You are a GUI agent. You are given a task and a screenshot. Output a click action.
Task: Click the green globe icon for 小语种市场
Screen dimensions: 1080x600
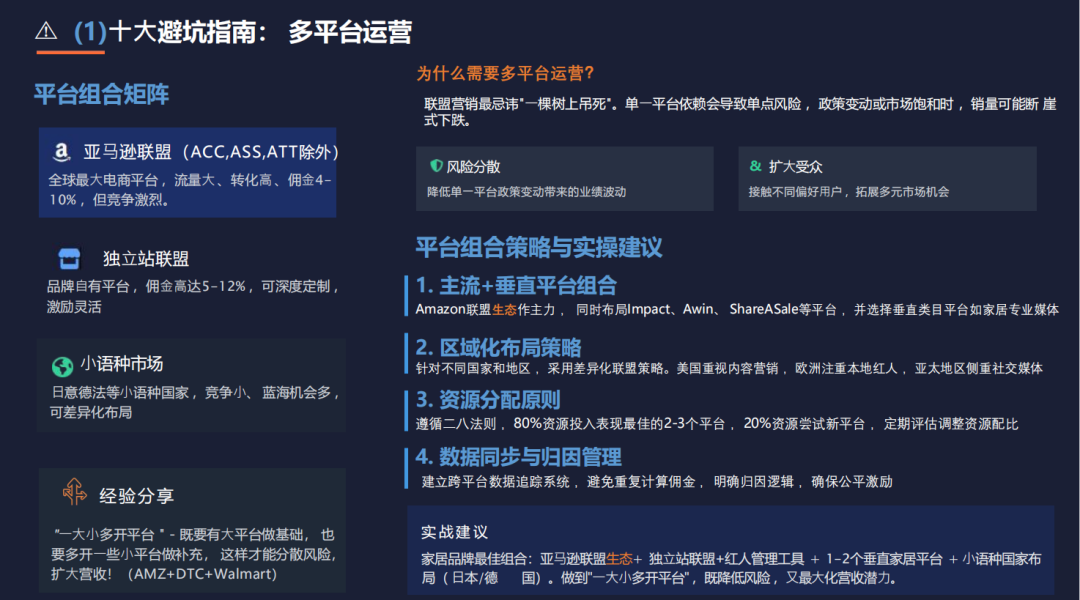[63, 366]
